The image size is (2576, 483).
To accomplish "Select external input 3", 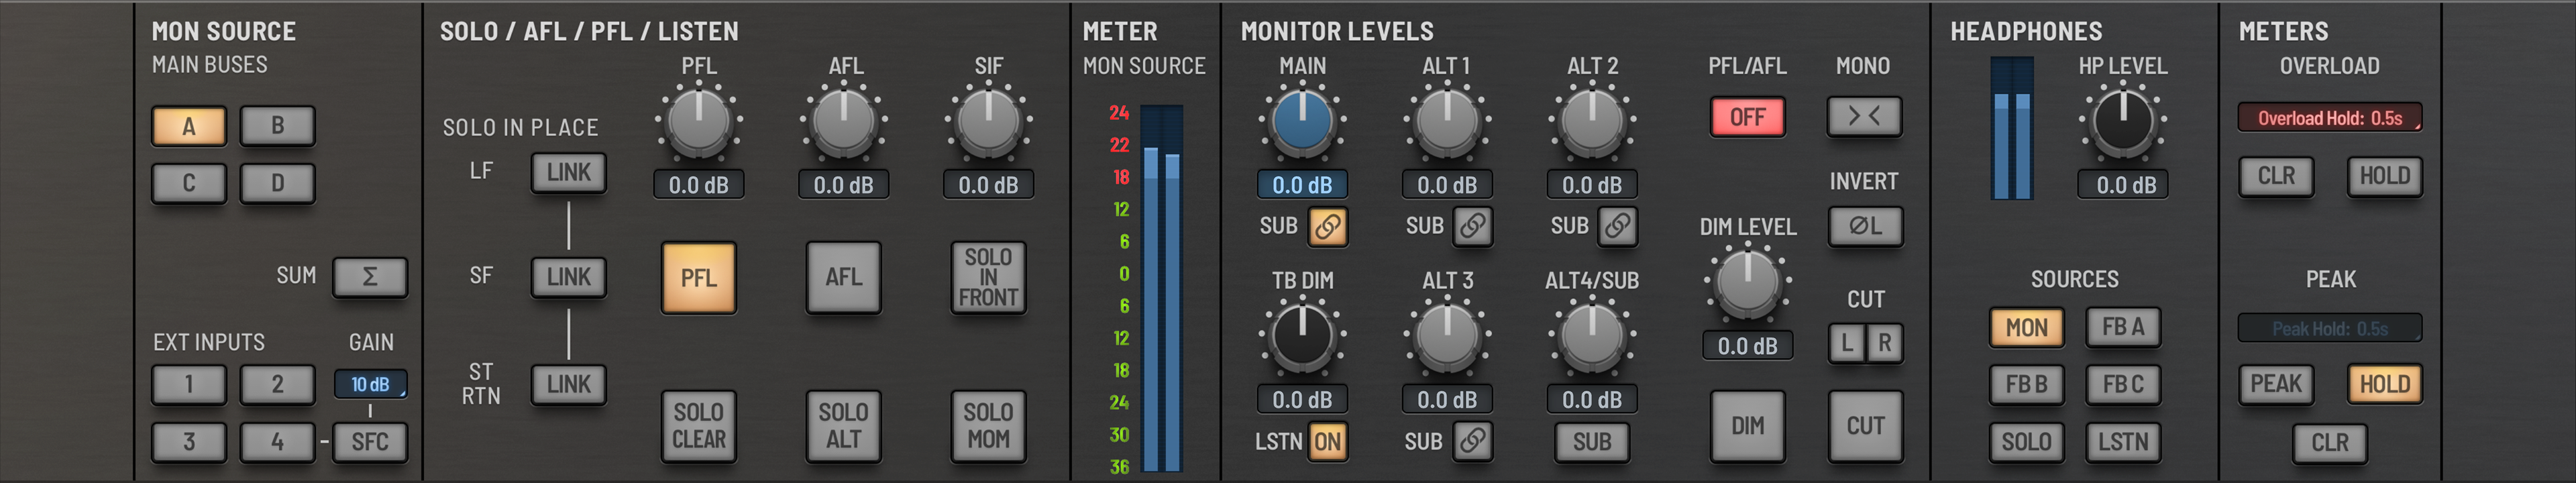I will coord(189,442).
